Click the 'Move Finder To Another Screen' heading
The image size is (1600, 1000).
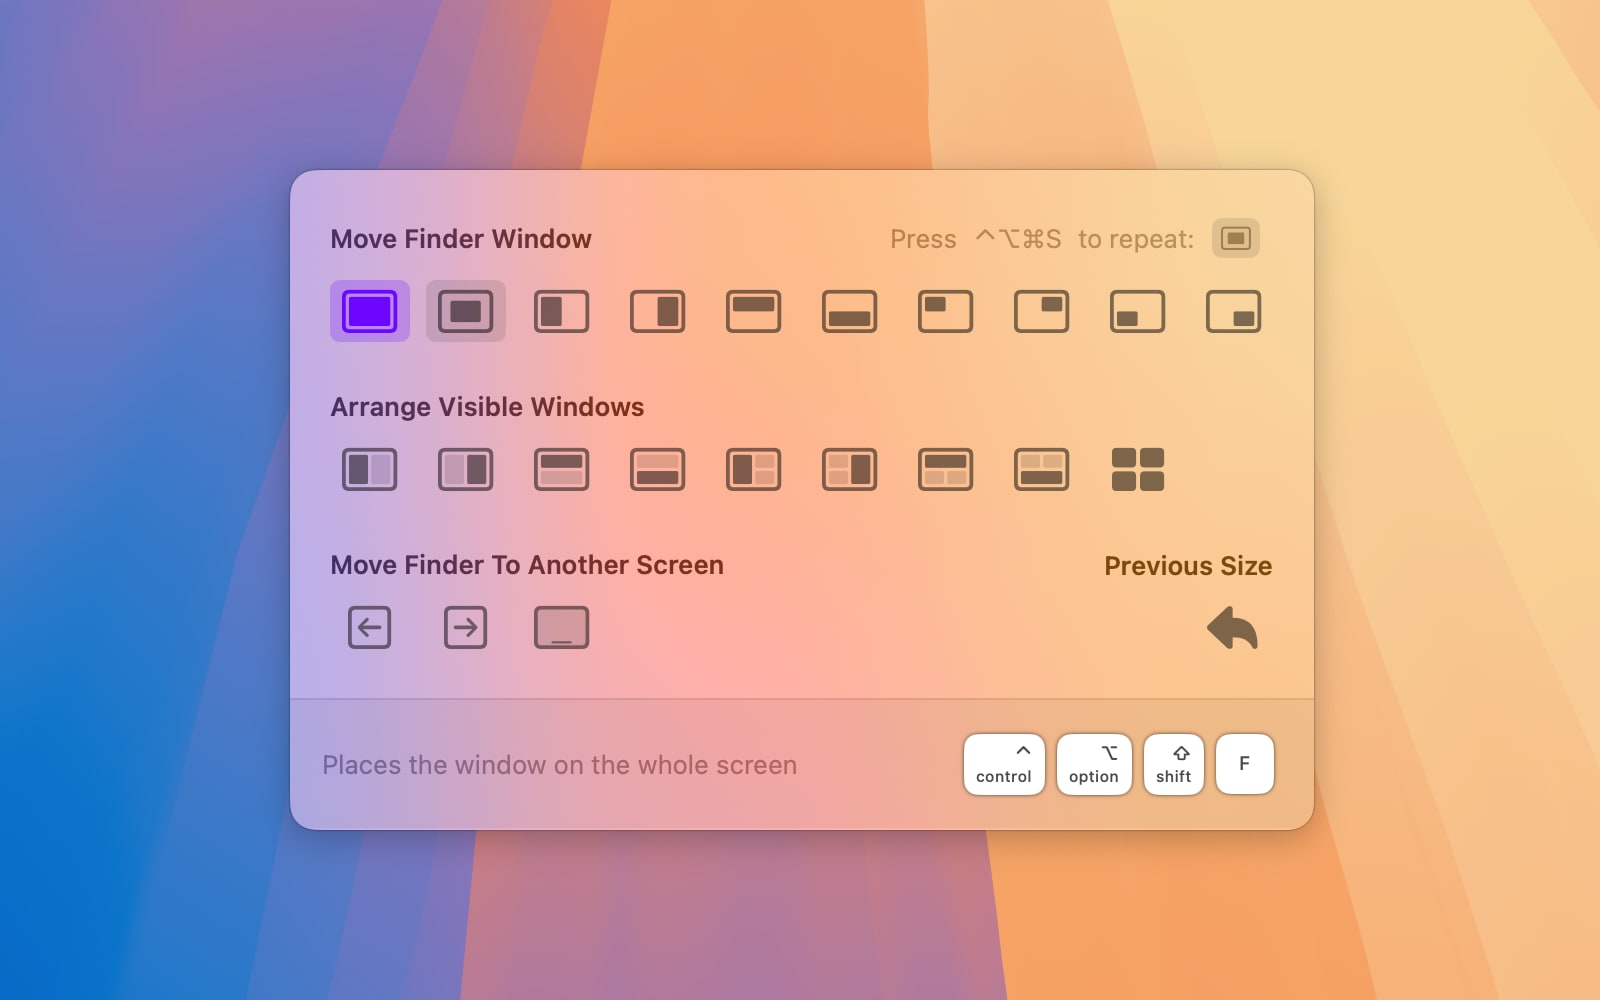[x=527, y=565]
